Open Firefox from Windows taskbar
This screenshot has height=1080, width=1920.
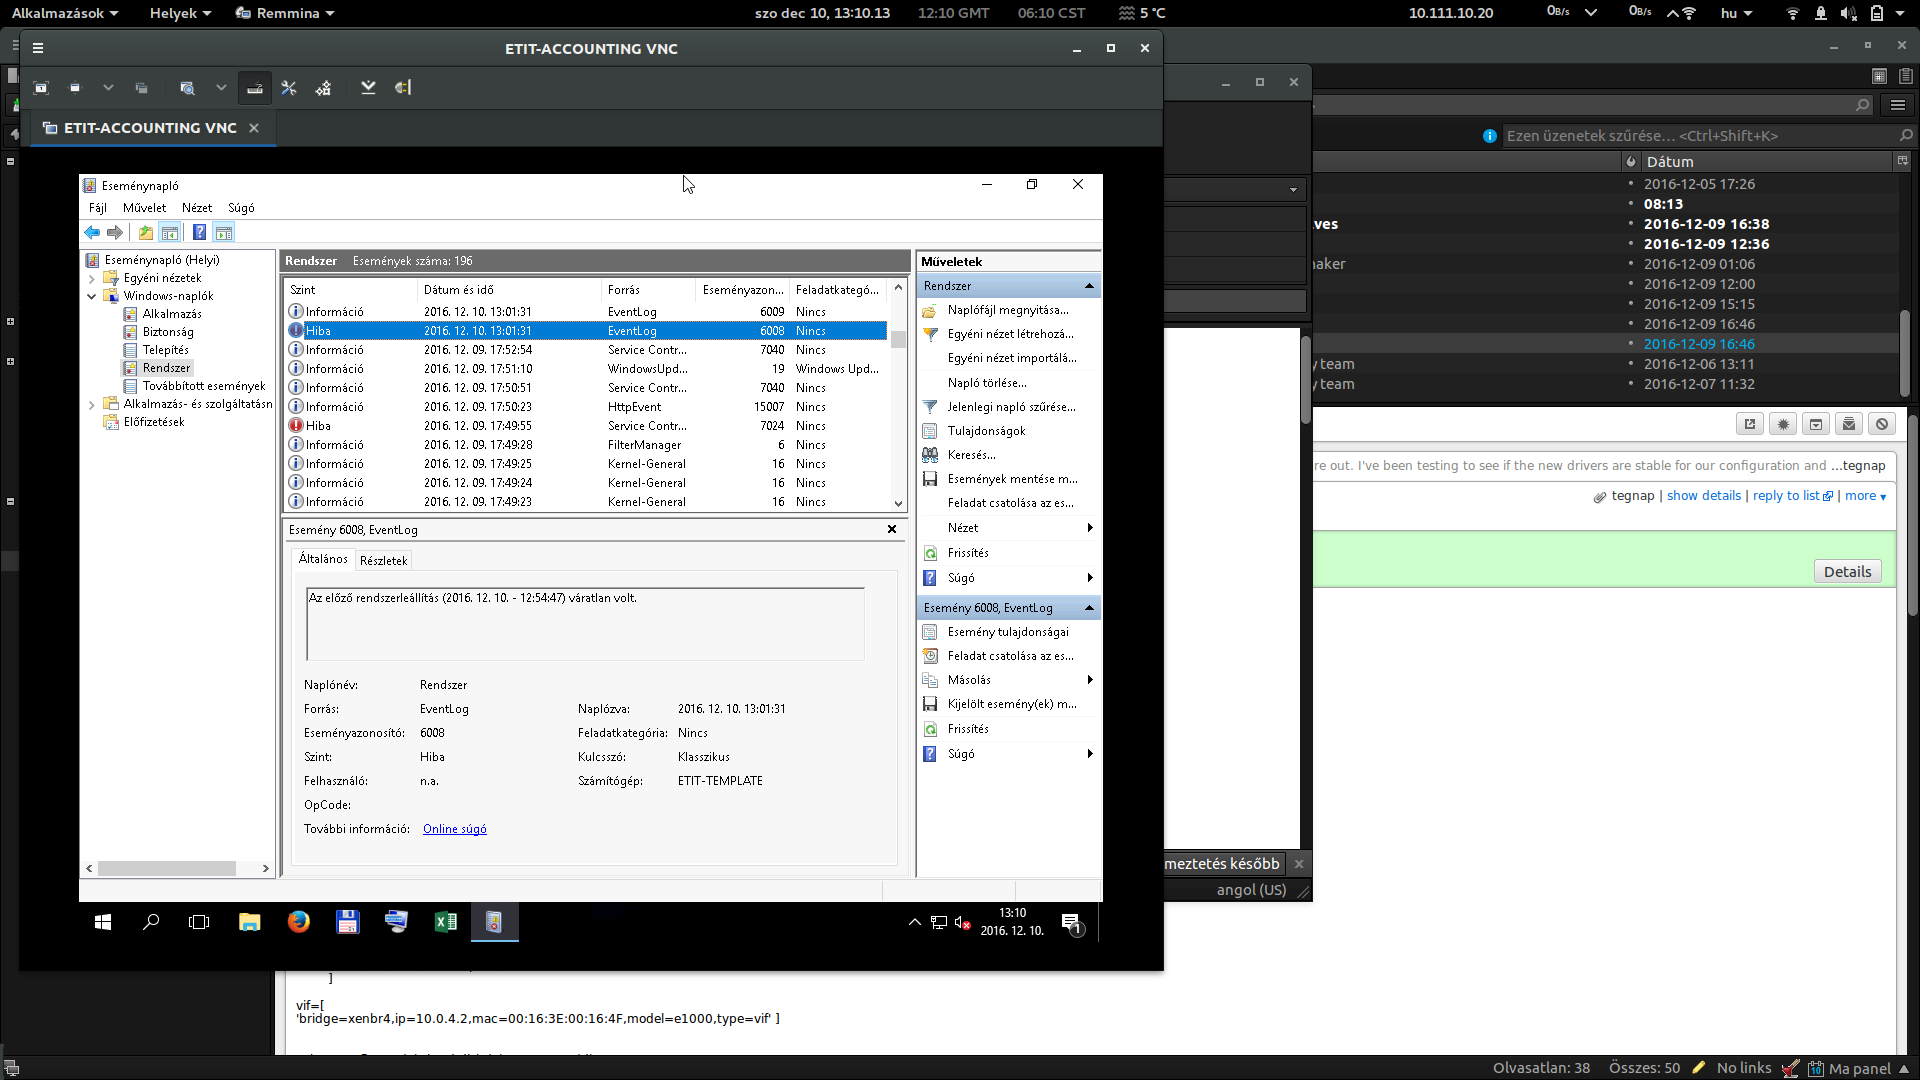(x=298, y=922)
